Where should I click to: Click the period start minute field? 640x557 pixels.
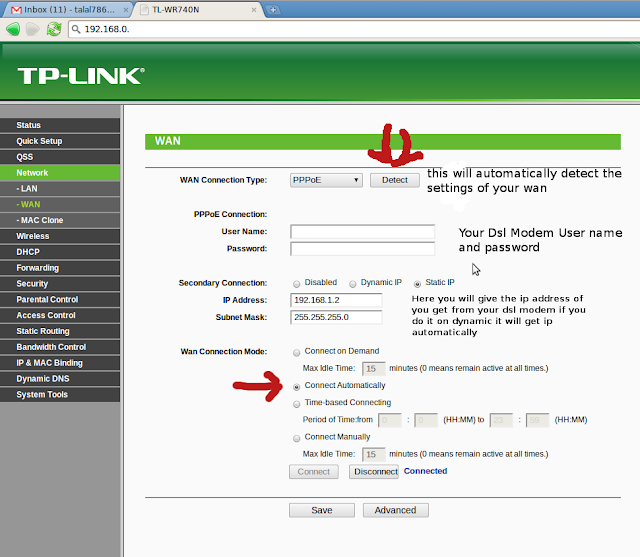point(426,420)
